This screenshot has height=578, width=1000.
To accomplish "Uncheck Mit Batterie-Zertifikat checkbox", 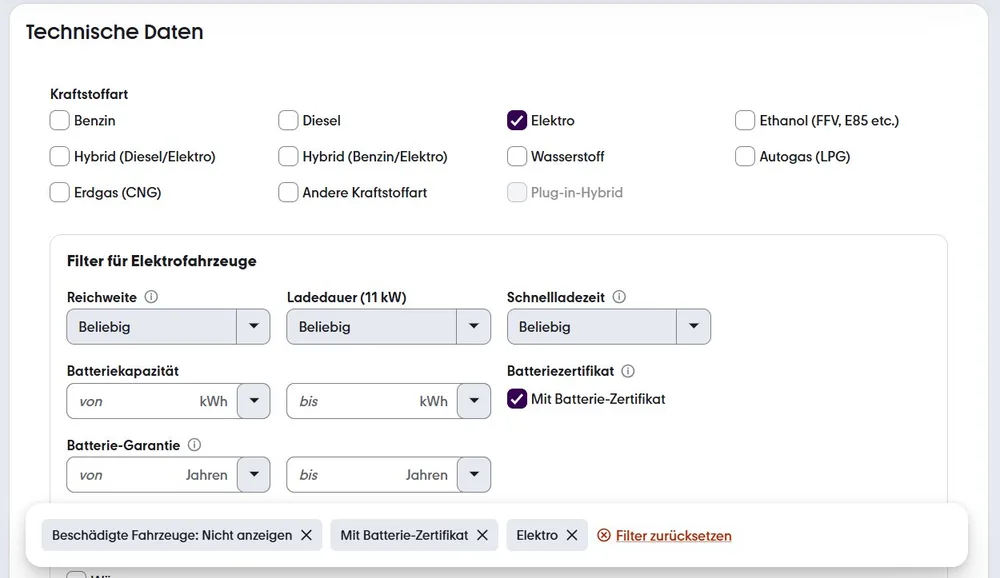I will (x=517, y=399).
